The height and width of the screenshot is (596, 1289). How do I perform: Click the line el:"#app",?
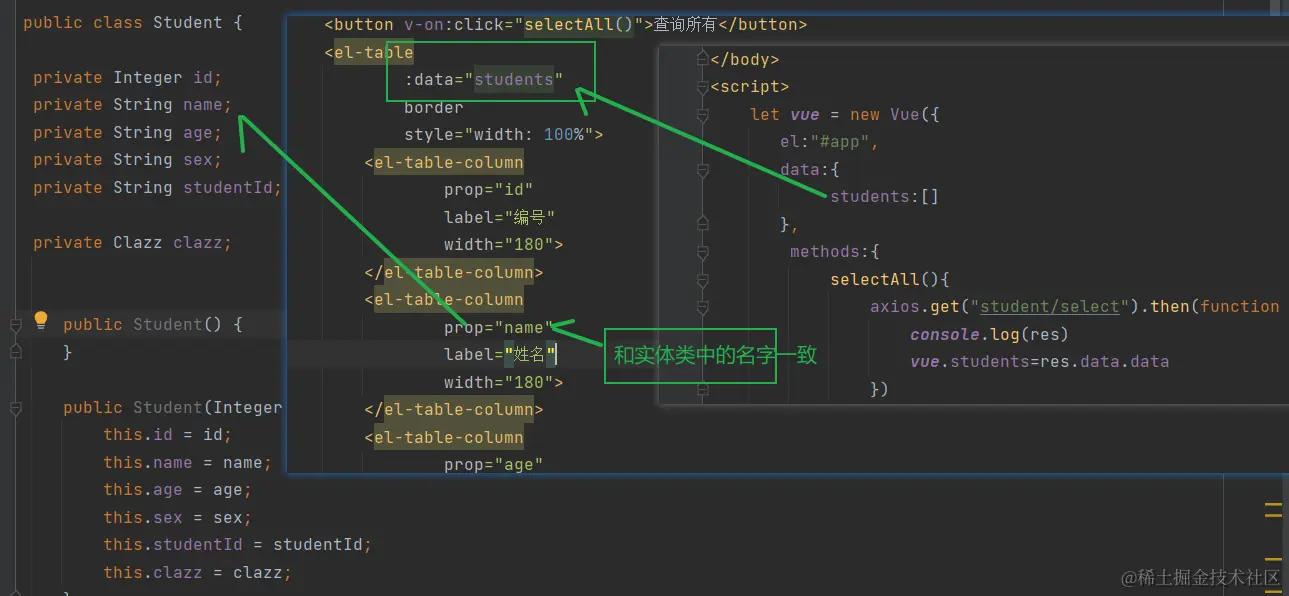(x=830, y=142)
